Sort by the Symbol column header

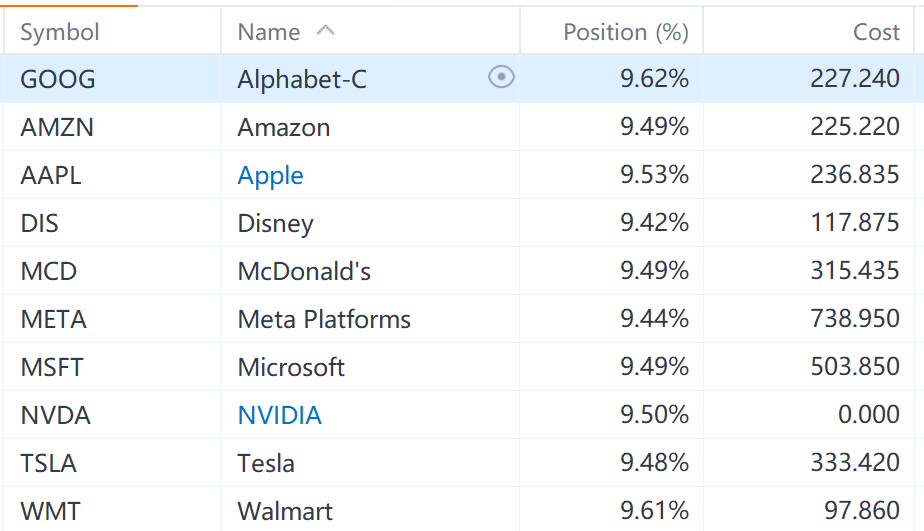click(60, 32)
